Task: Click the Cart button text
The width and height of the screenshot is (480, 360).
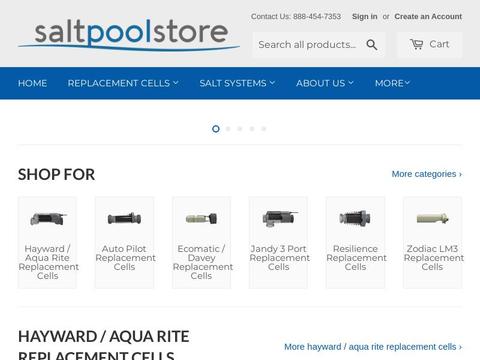Action: click(439, 44)
